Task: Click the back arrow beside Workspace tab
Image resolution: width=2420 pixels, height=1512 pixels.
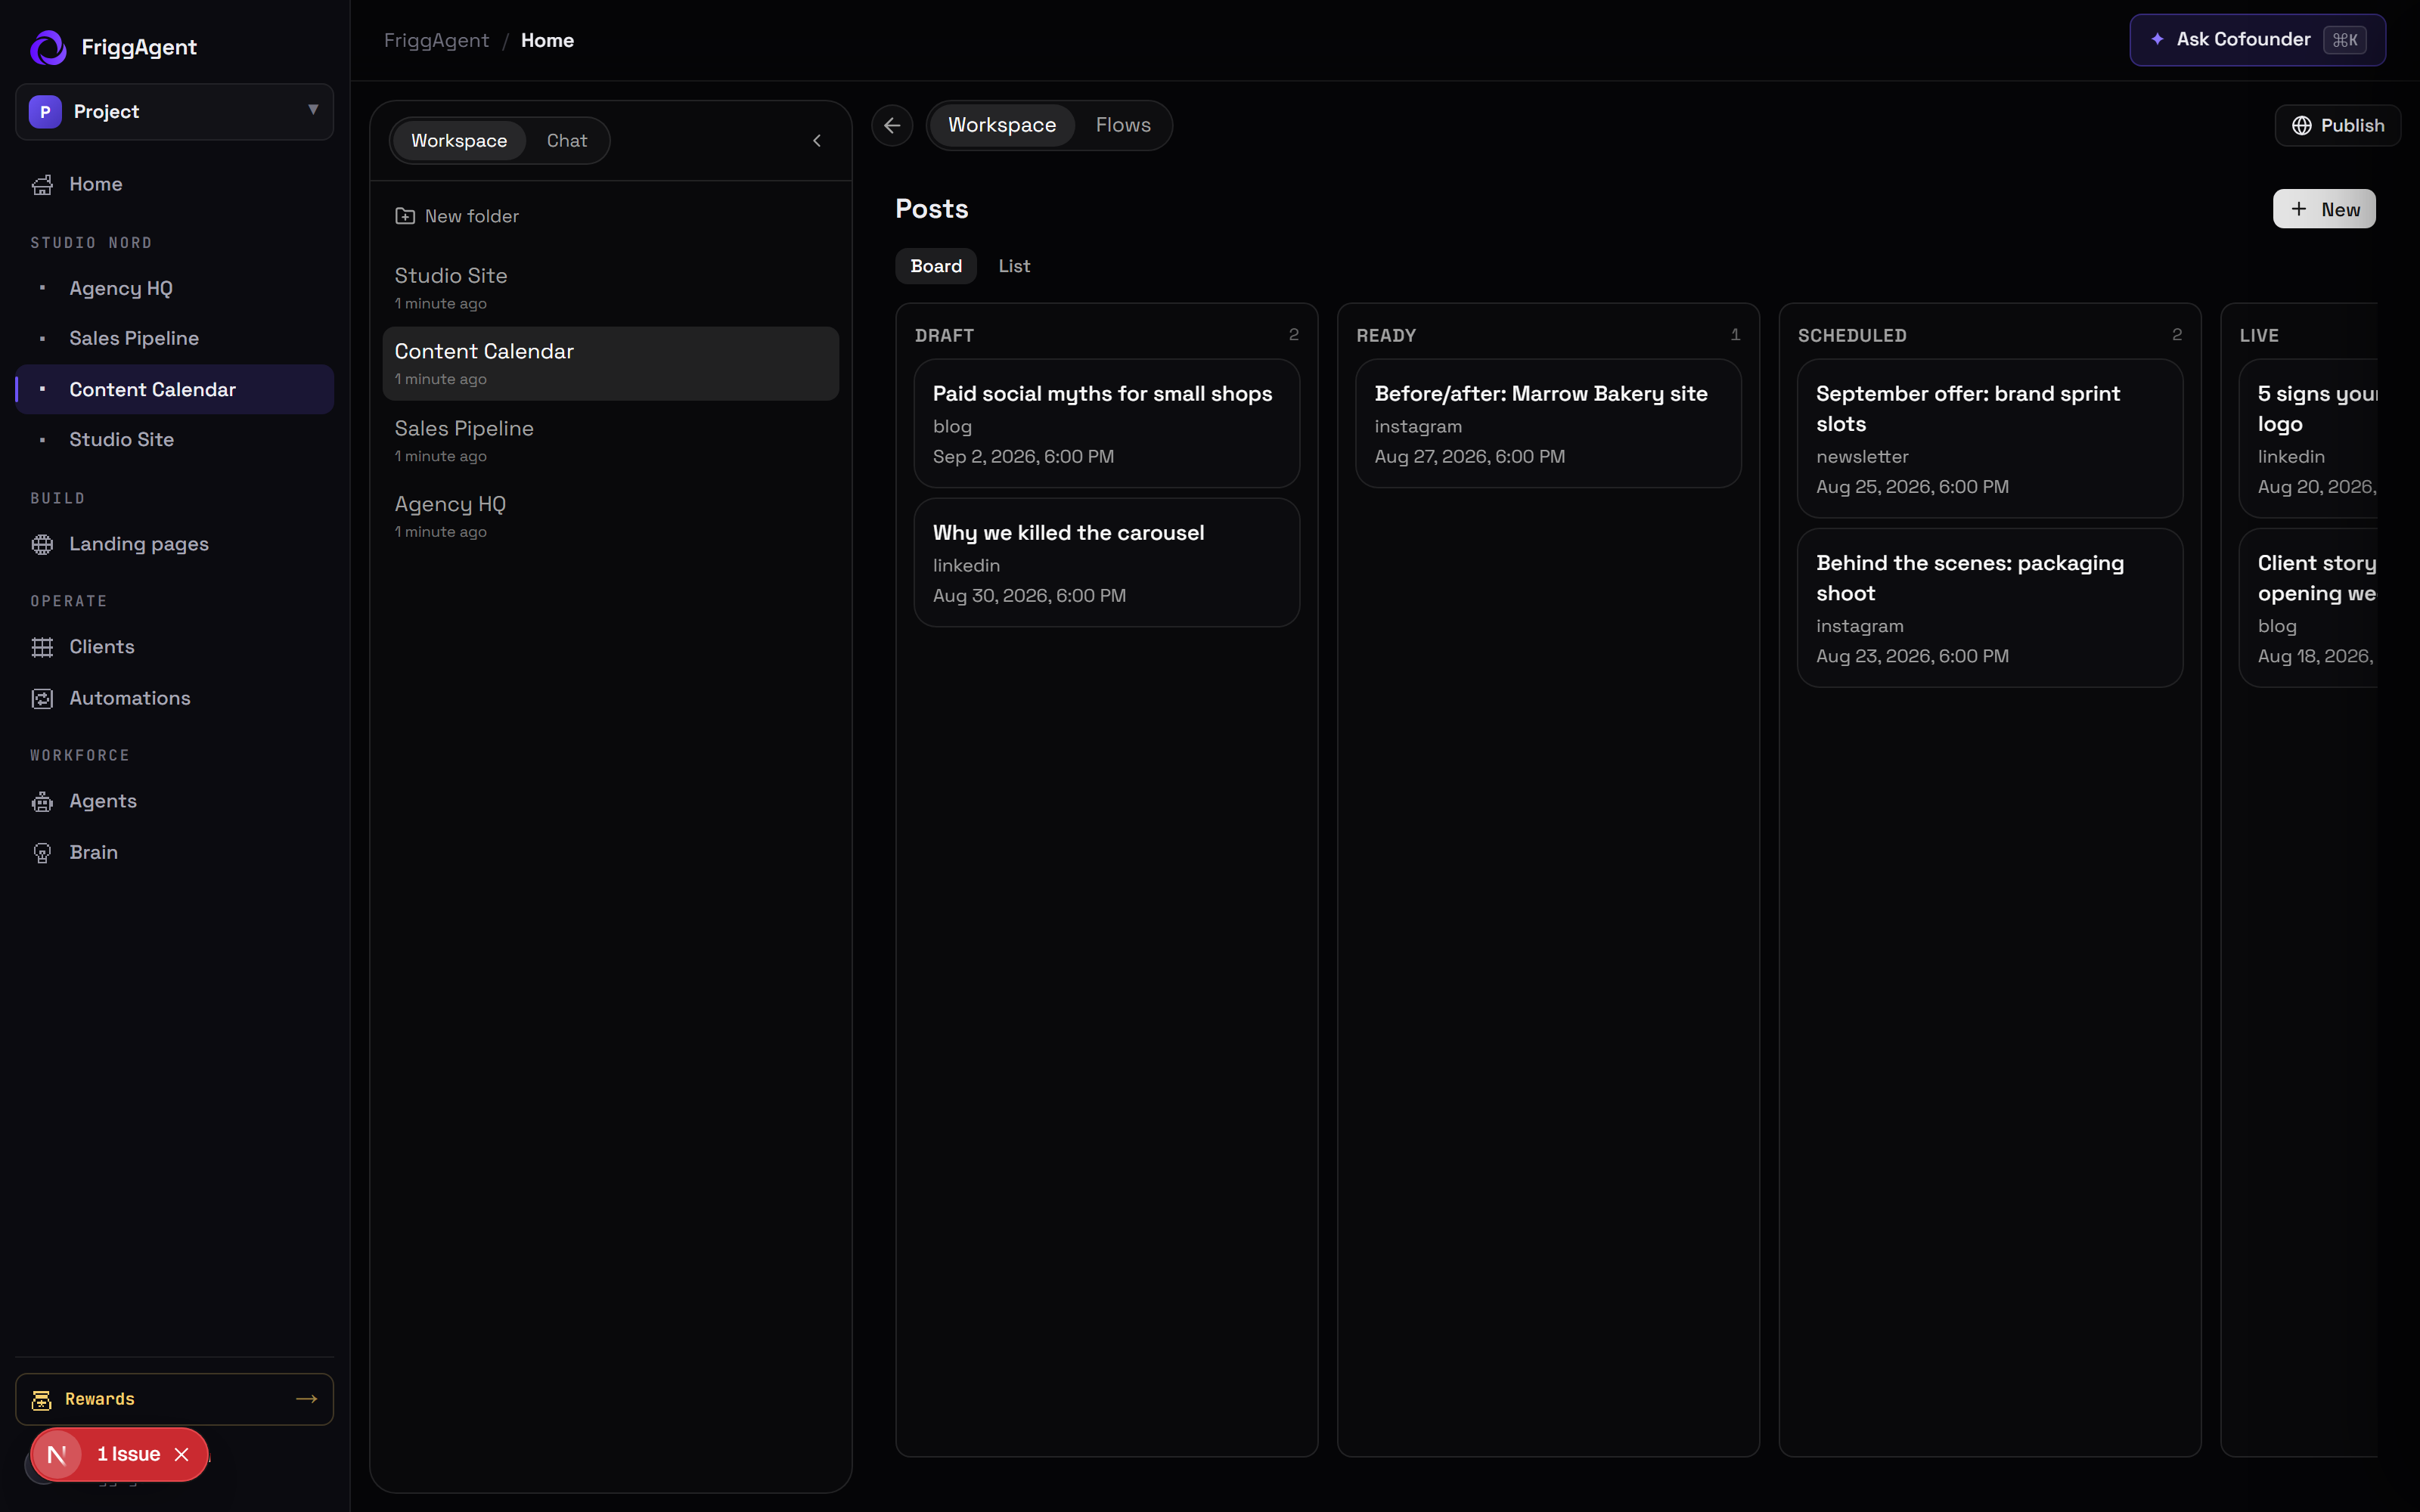Action: (892, 126)
